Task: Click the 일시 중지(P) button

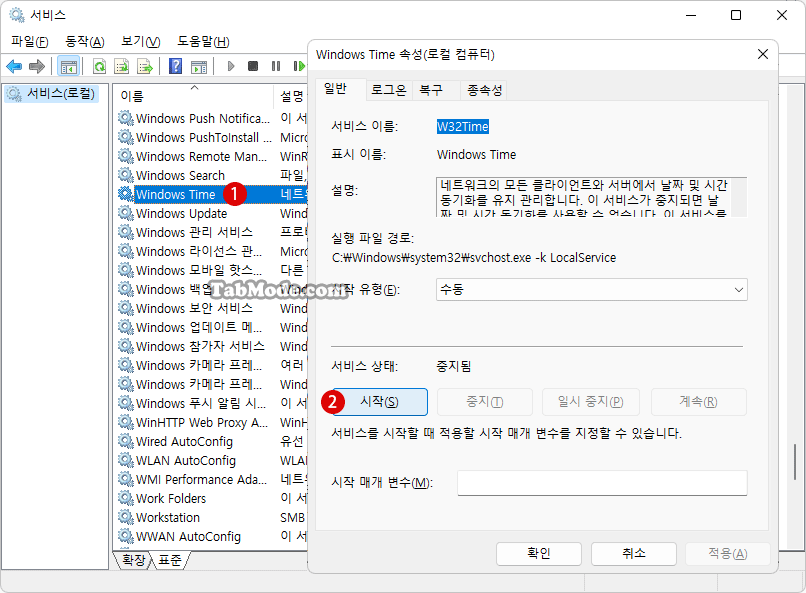Action: 591,402
